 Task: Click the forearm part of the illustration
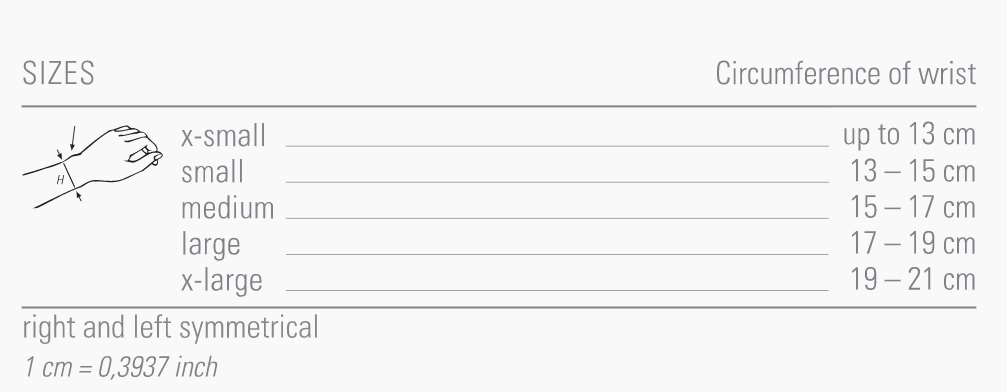click(48, 184)
